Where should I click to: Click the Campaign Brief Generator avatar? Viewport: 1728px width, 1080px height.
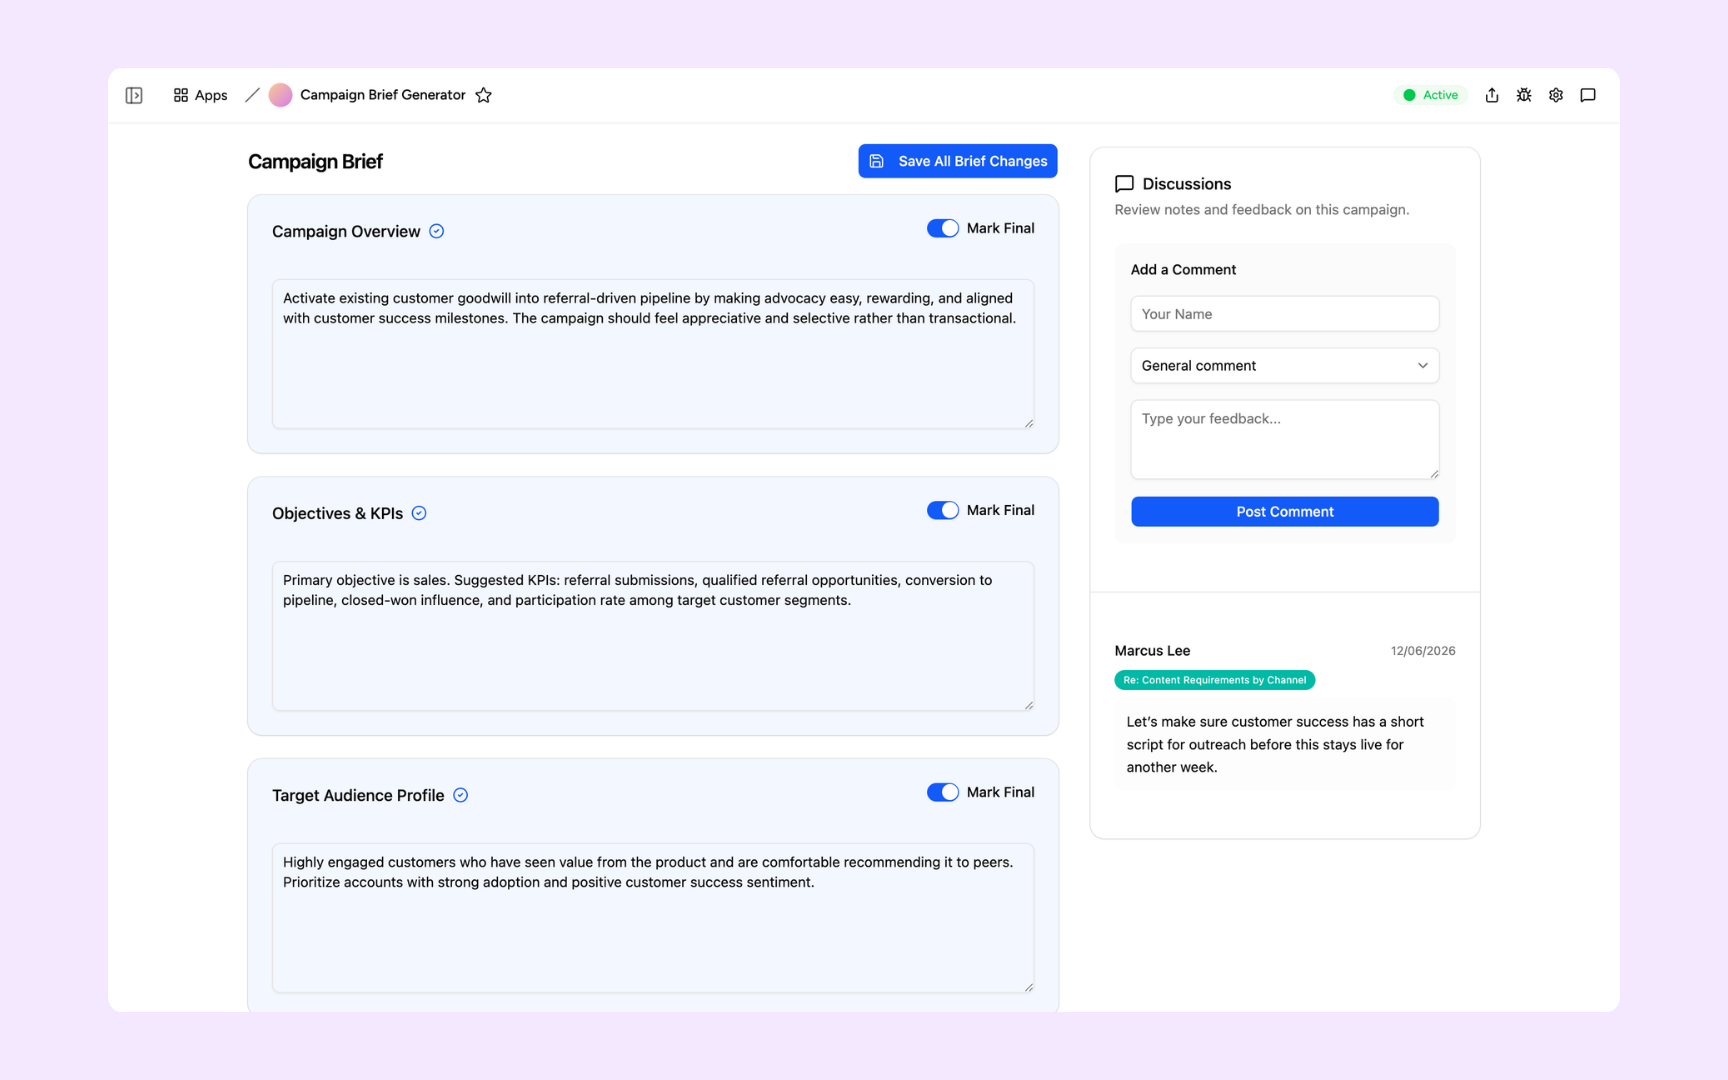280,95
